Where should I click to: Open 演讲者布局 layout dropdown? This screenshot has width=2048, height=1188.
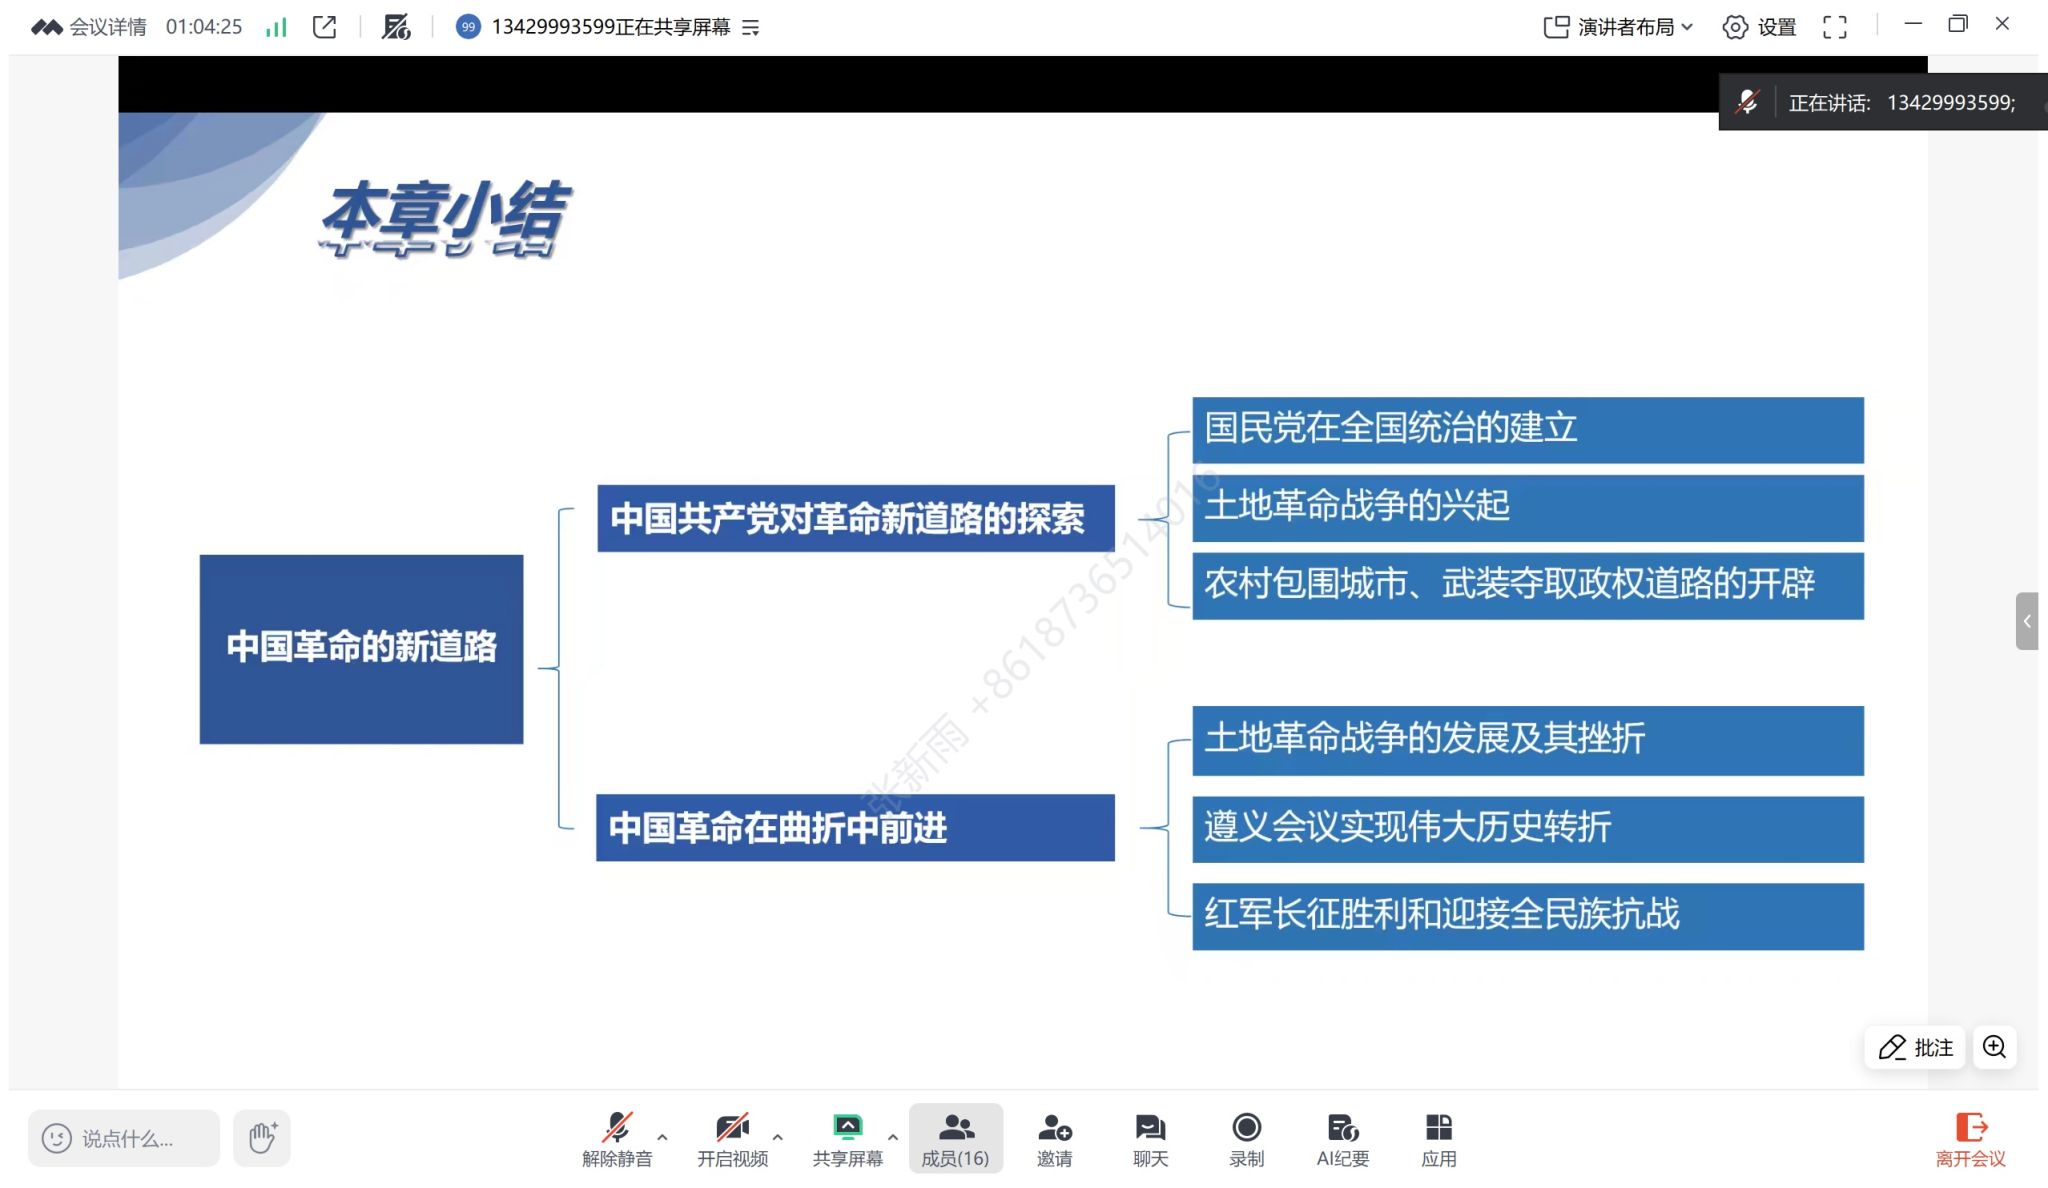click(1618, 27)
